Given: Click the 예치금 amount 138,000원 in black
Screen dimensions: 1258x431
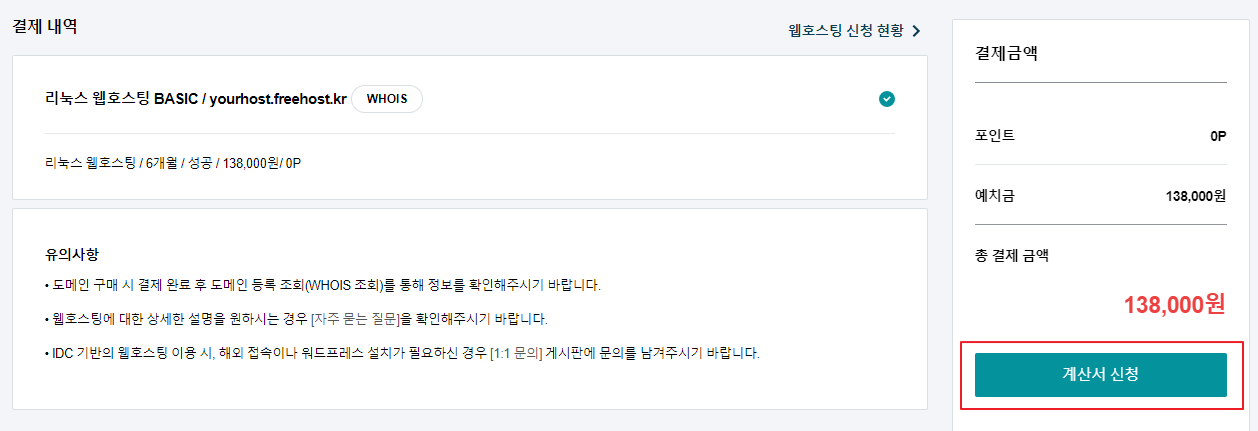Looking at the screenshot, I should click(1196, 196).
